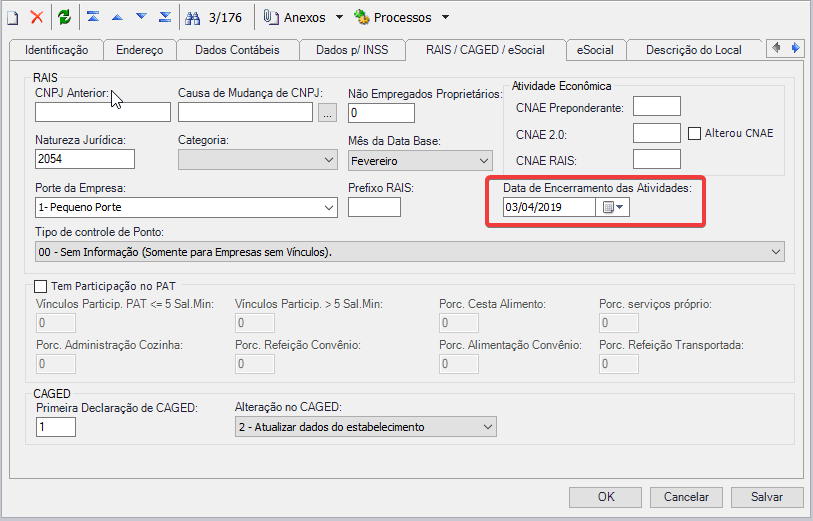The image size is (813, 521).
Task: Click the 3/176 record counter
Action: click(225, 18)
